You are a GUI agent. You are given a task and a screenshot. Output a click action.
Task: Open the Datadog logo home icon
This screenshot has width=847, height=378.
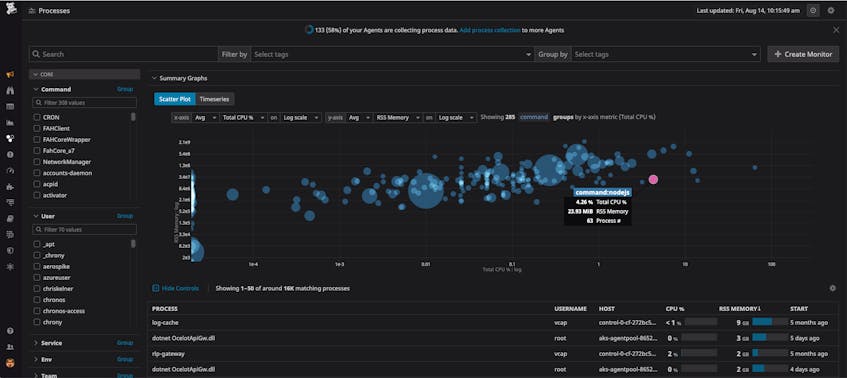coord(10,8)
